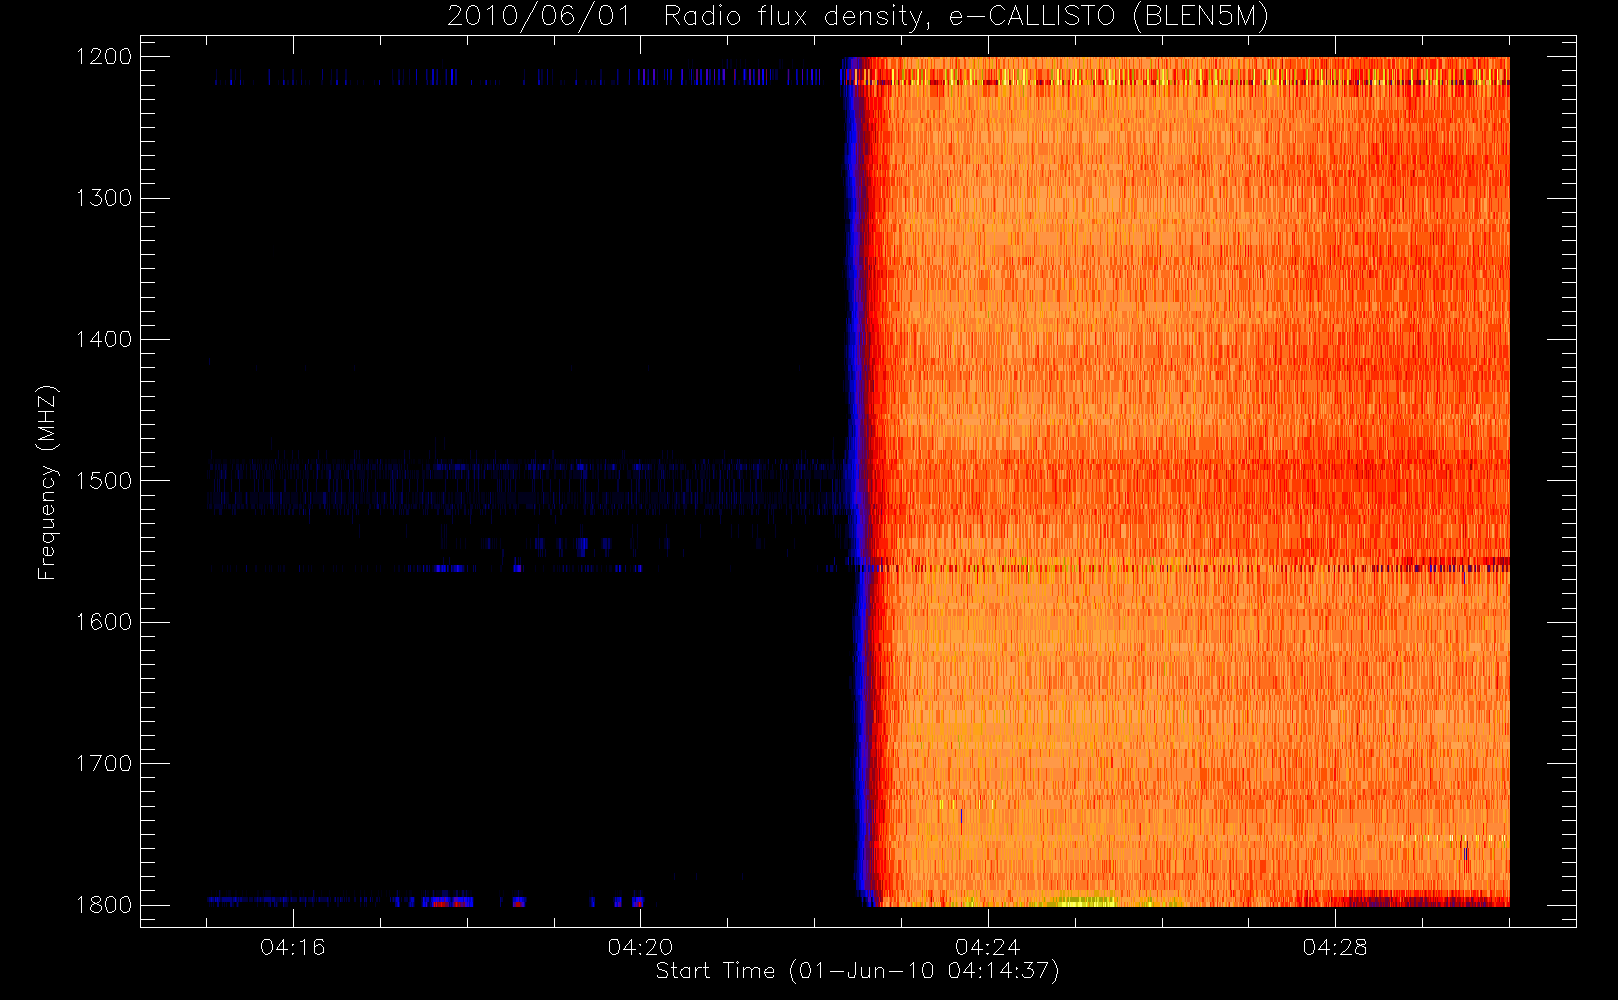Click the 04:16 time tick label

click(x=293, y=947)
